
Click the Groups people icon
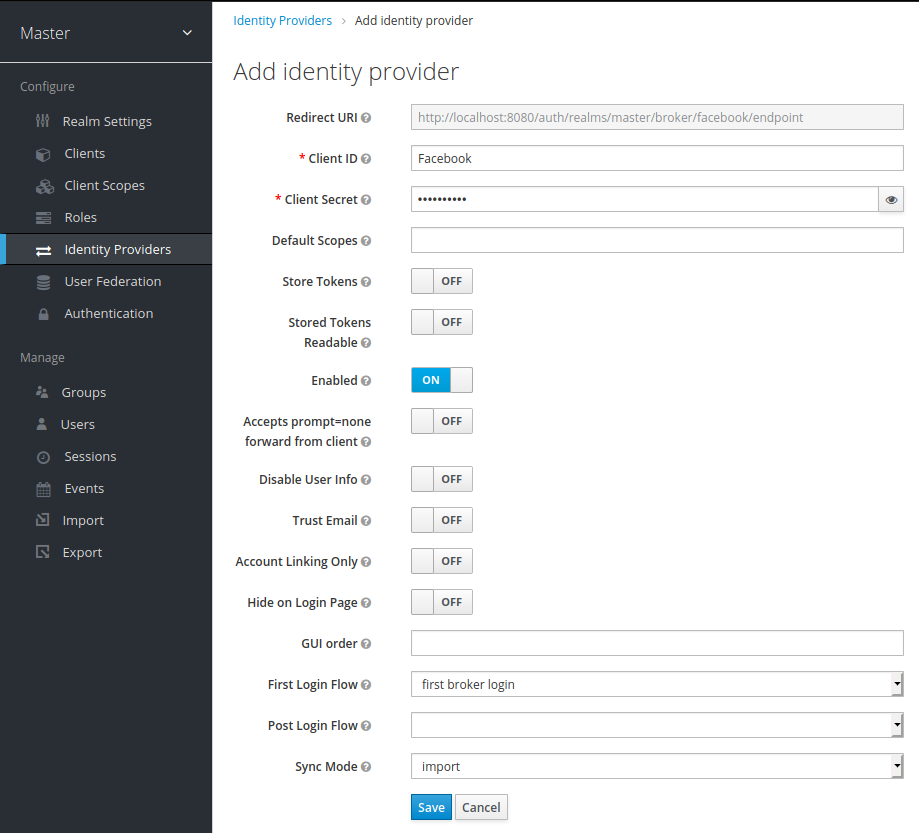click(42, 392)
